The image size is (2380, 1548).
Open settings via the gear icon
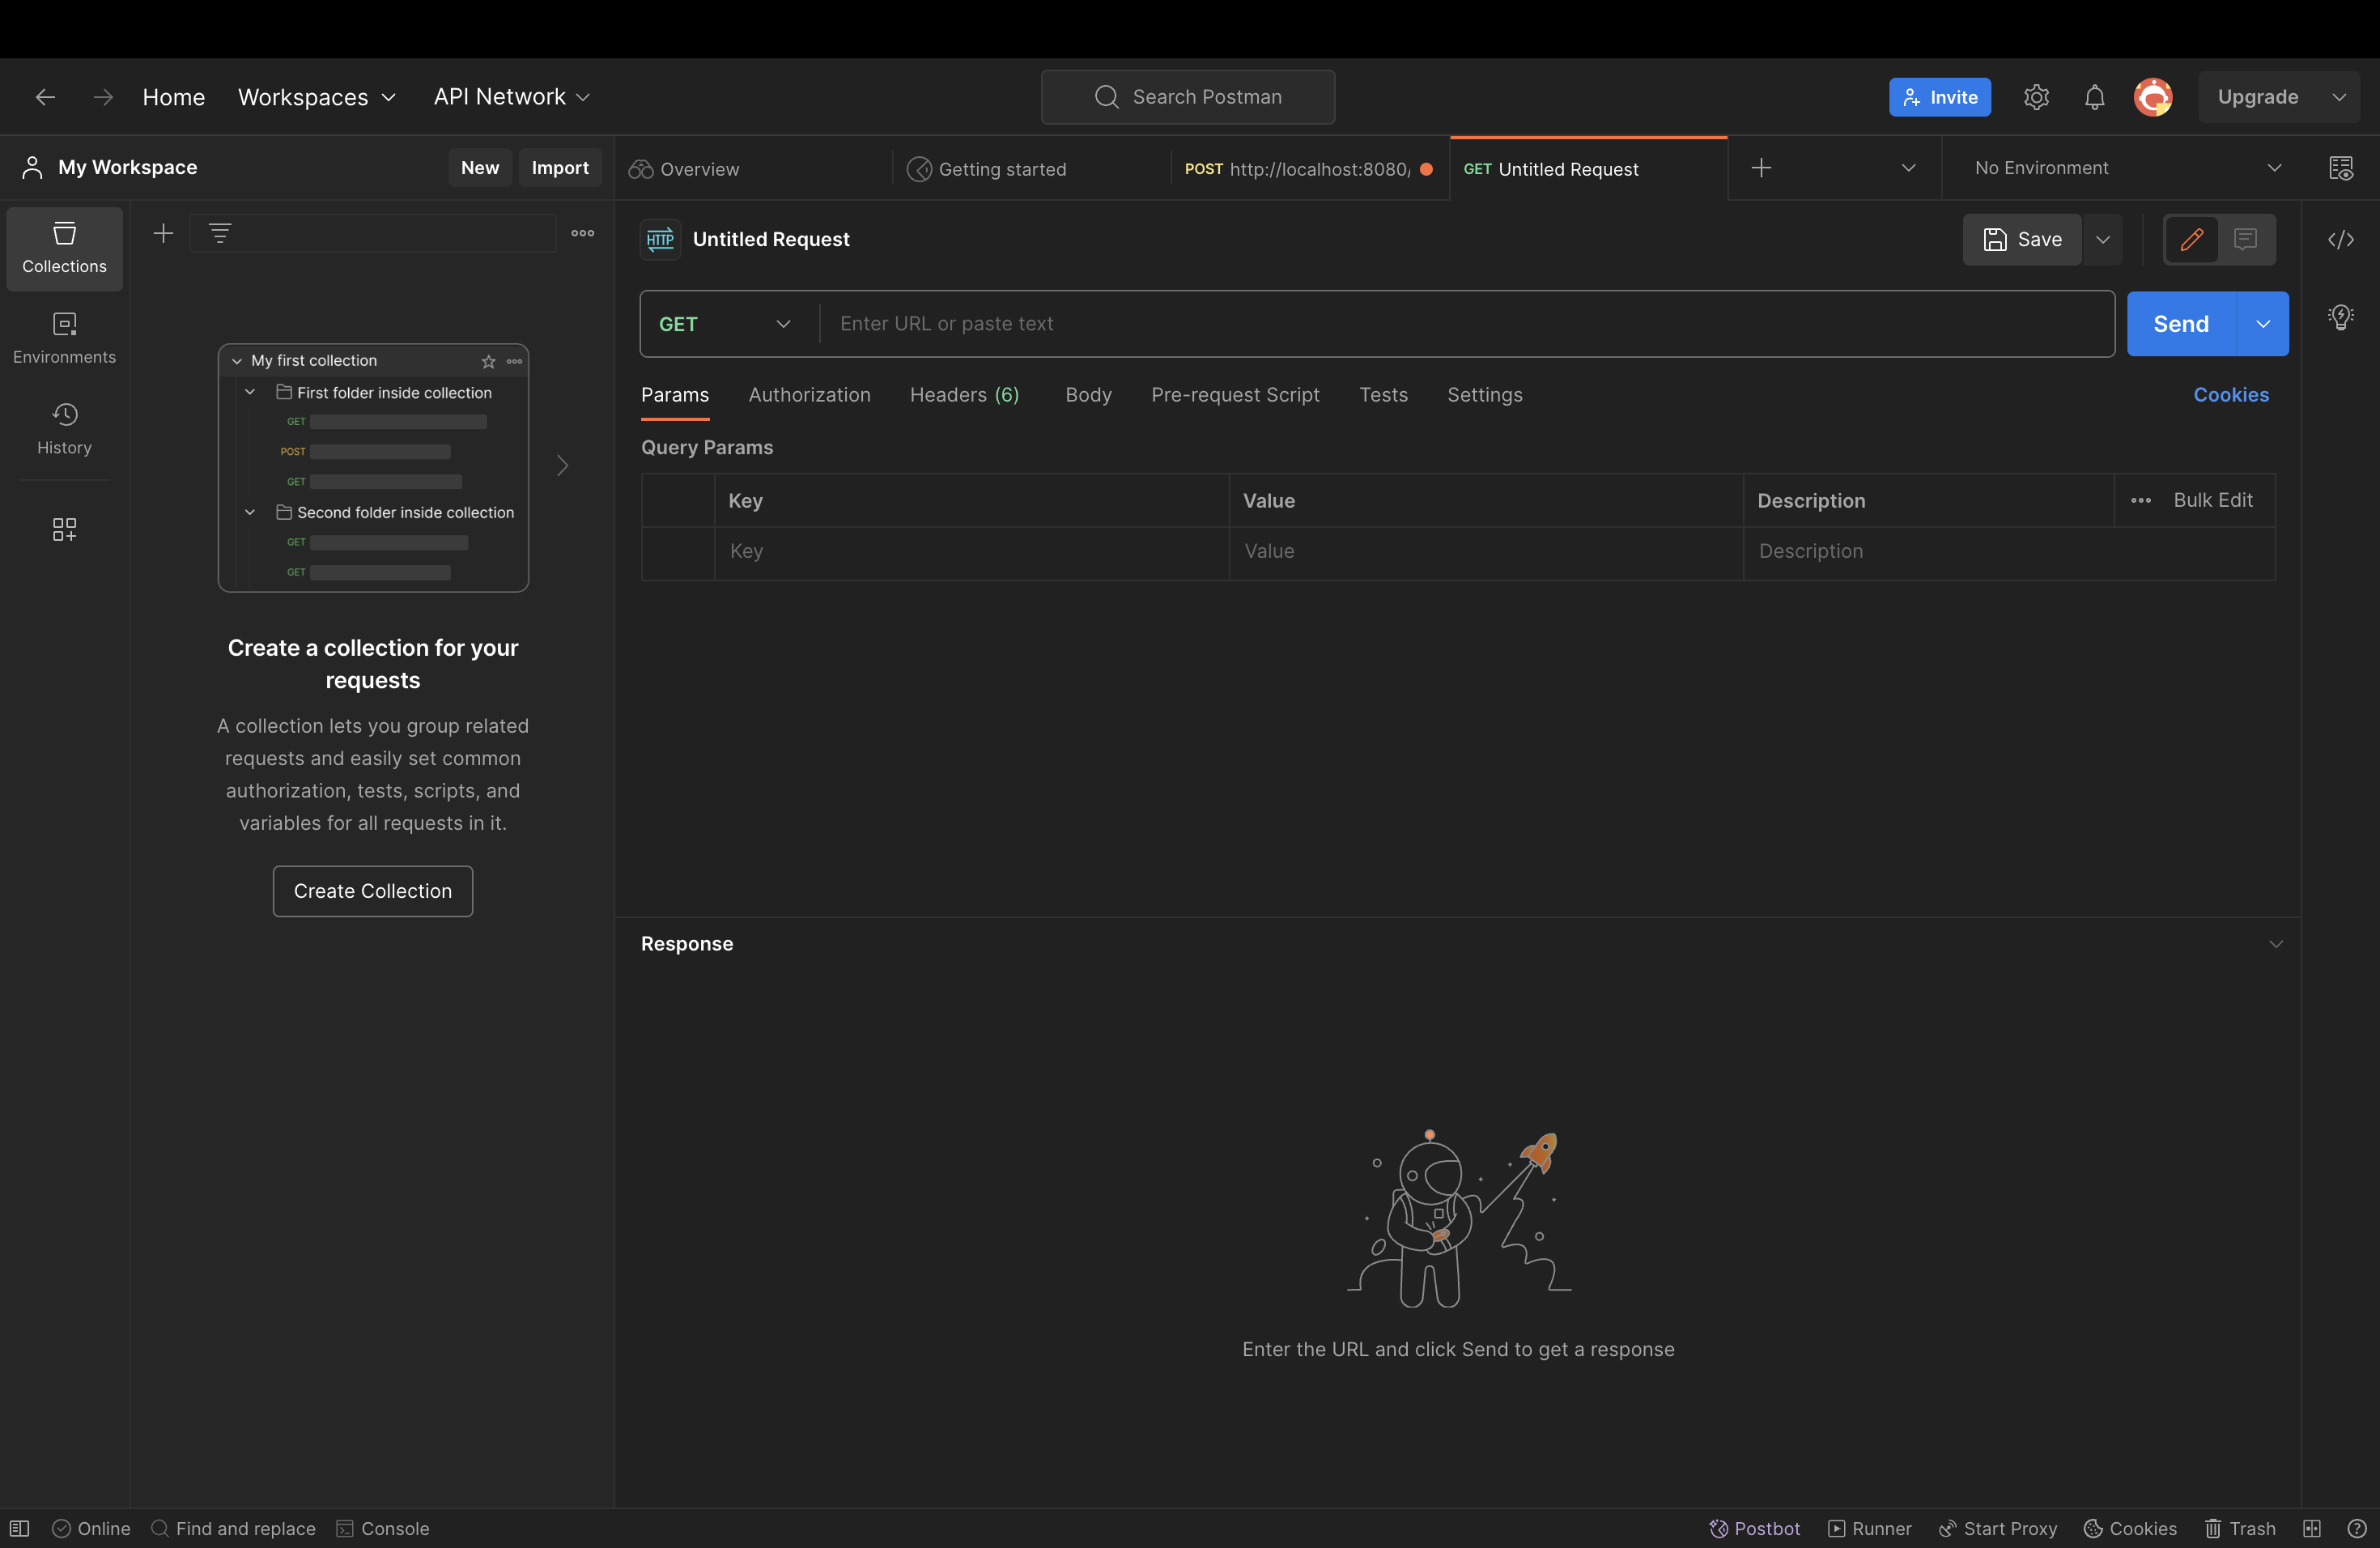2037,97
